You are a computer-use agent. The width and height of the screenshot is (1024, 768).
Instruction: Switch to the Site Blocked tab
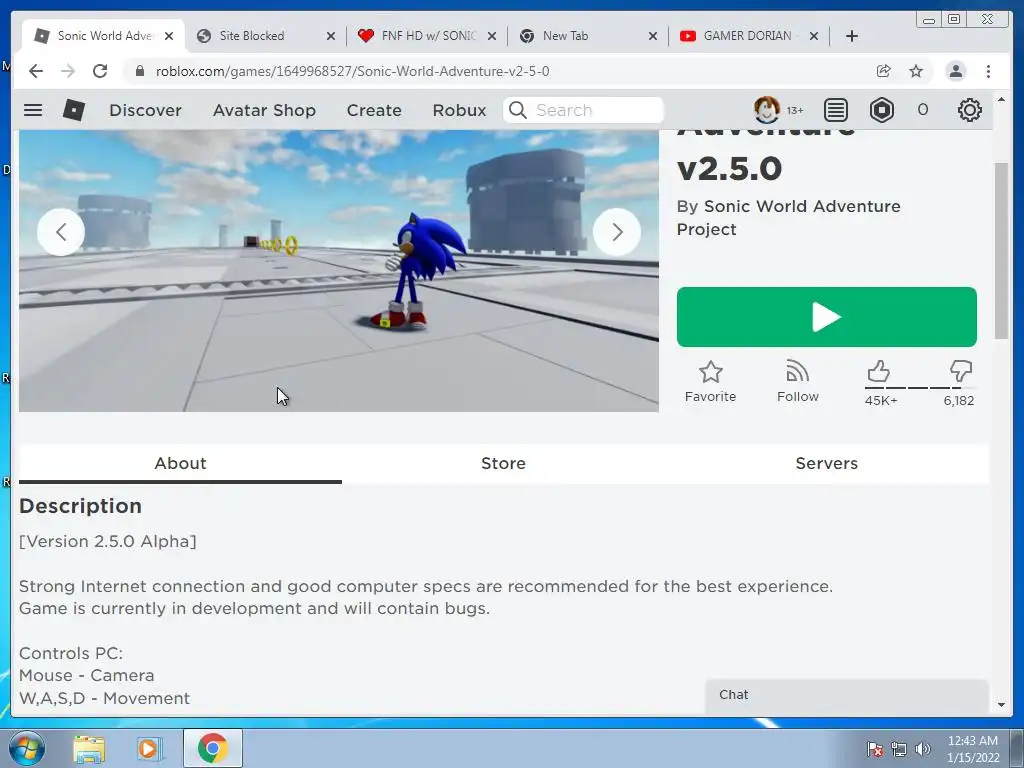261,36
